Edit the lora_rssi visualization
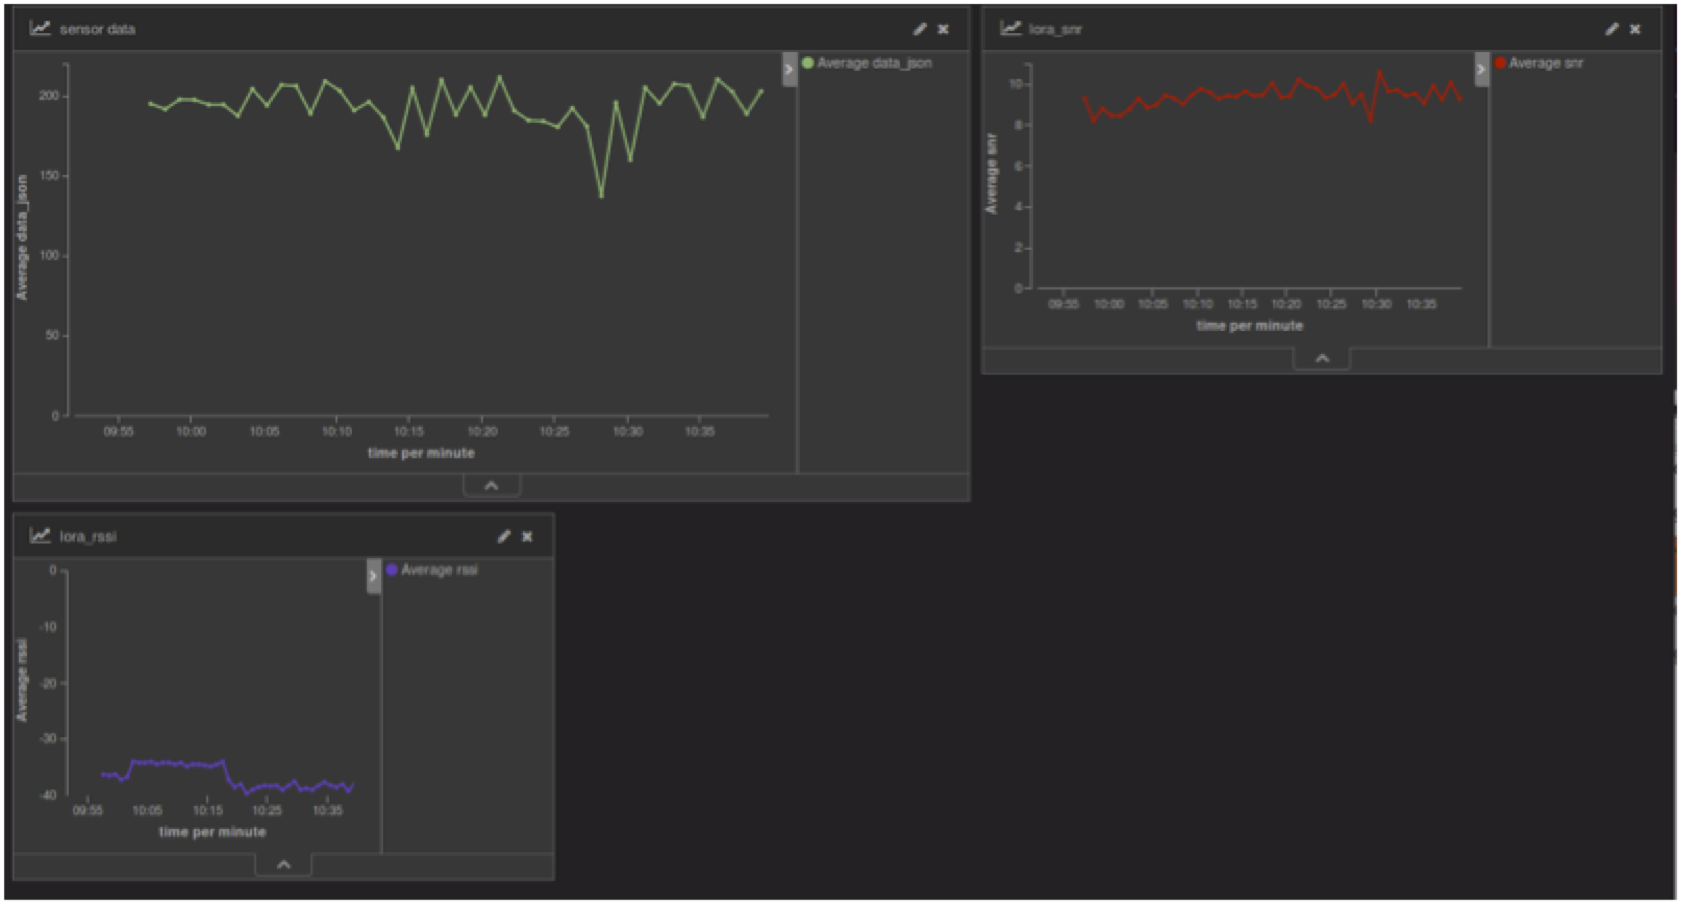This screenshot has height=904, width=1681. coord(503,536)
